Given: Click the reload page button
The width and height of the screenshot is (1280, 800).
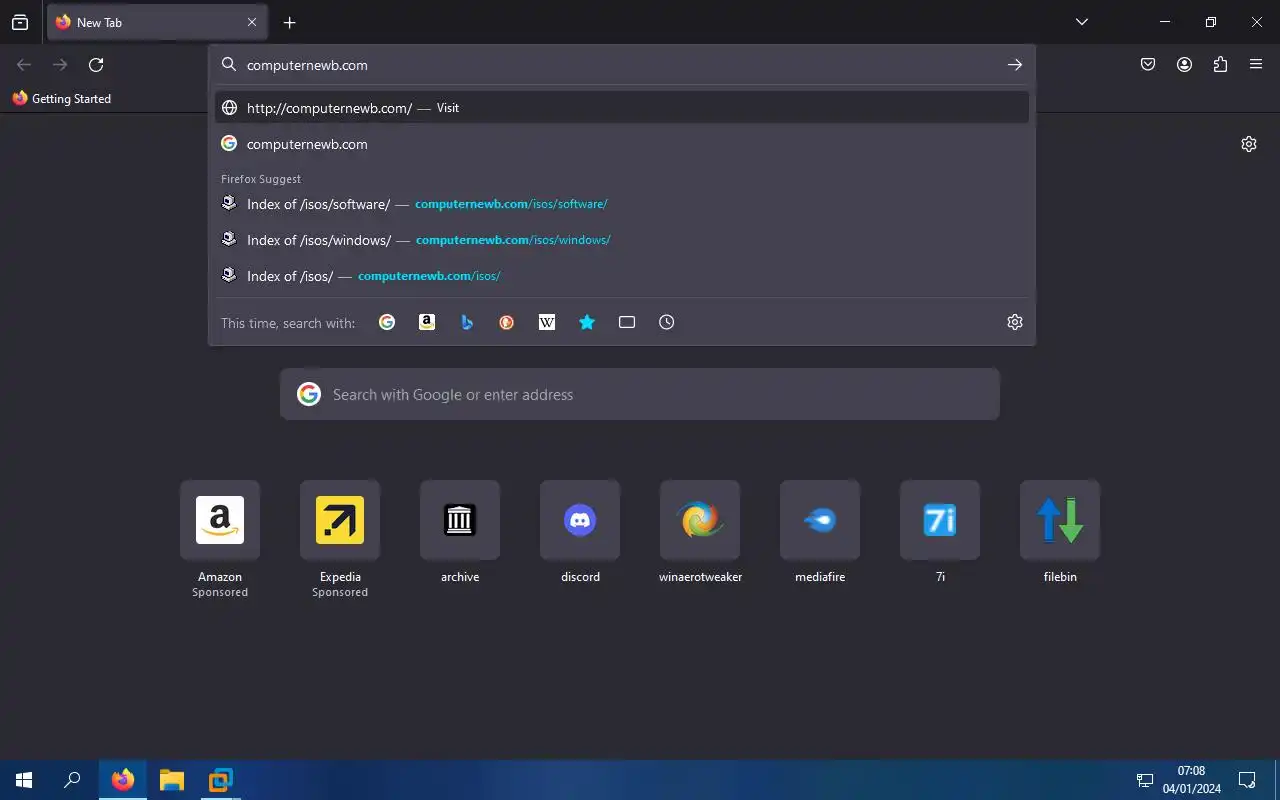Looking at the screenshot, I should click(96, 65).
